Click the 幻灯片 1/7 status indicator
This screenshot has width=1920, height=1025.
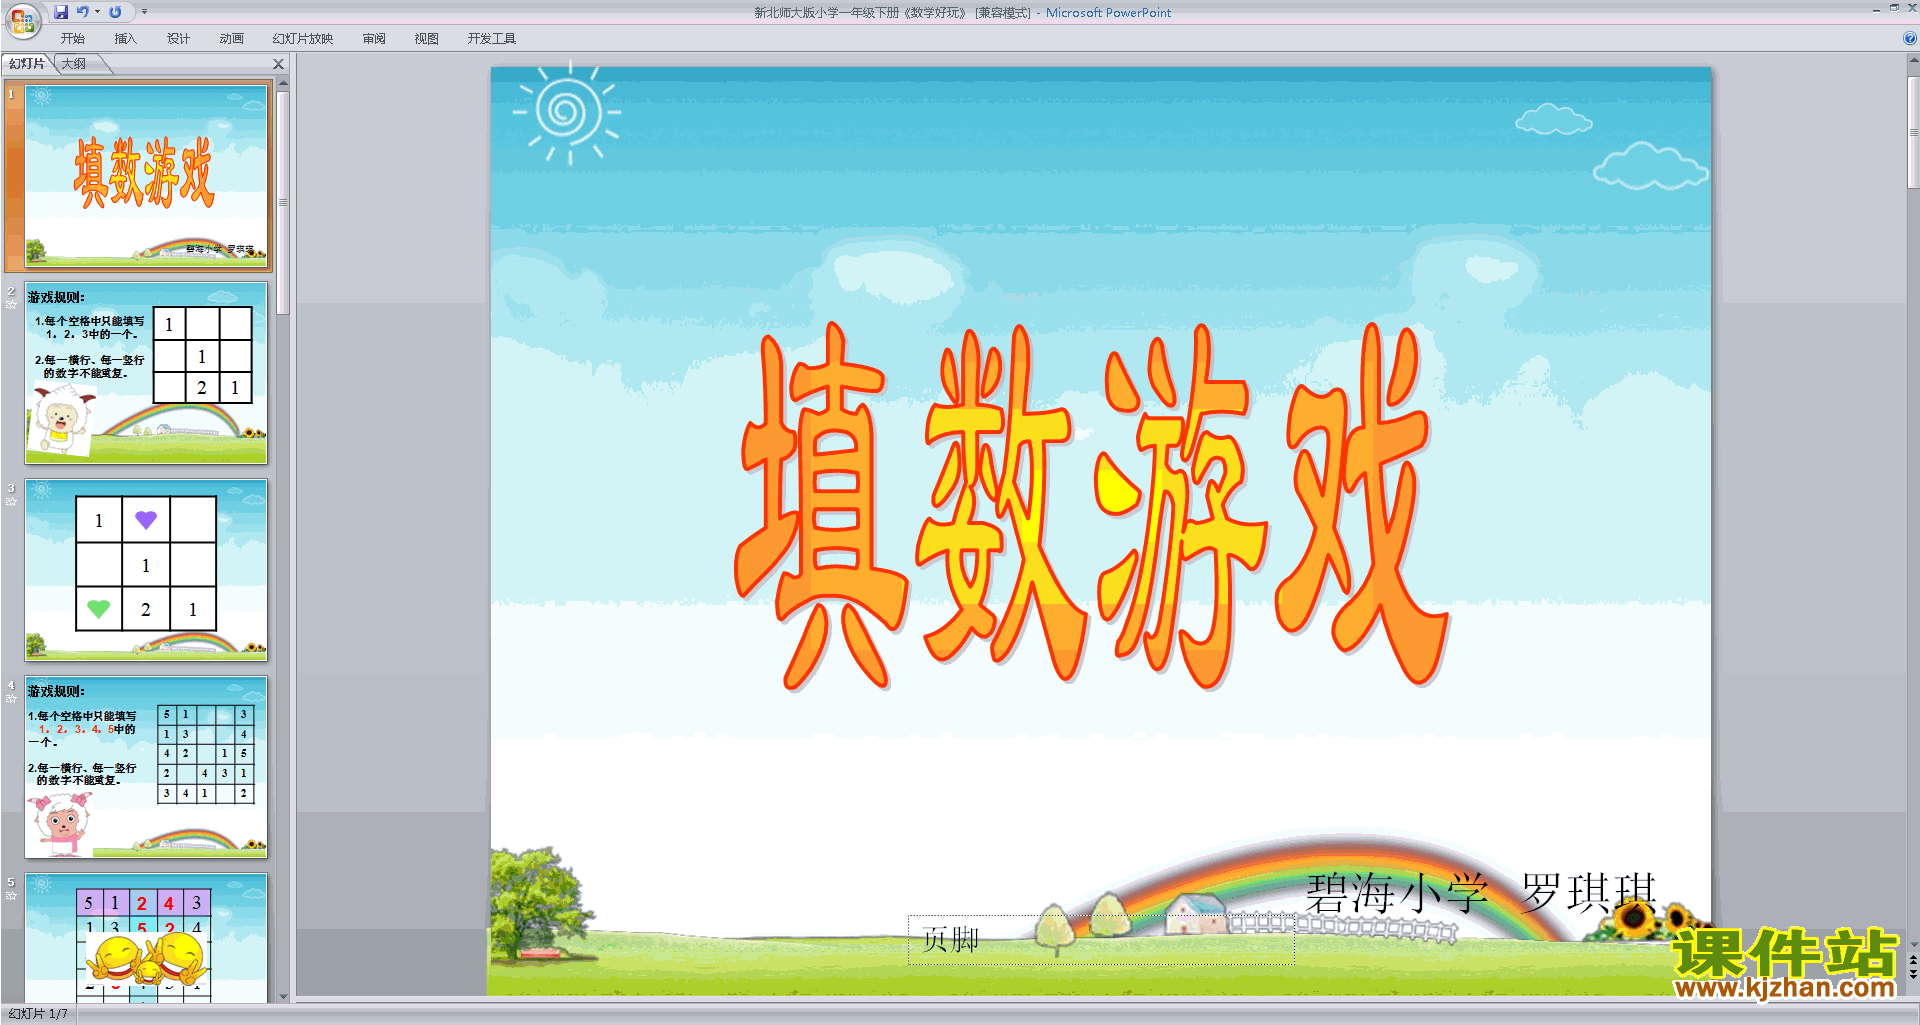click(x=38, y=1014)
